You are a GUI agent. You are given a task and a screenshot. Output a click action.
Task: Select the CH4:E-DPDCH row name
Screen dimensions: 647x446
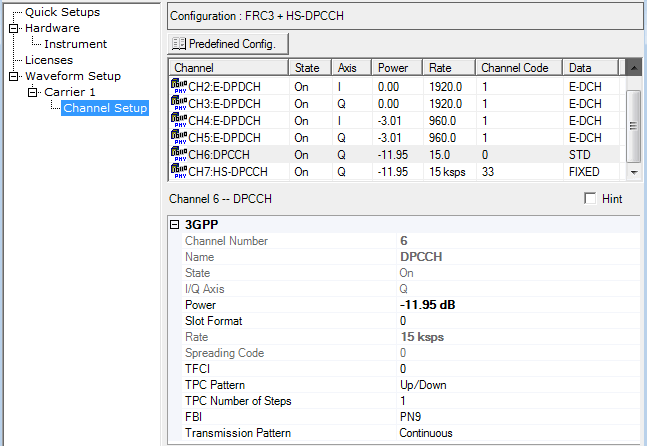click(224, 120)
